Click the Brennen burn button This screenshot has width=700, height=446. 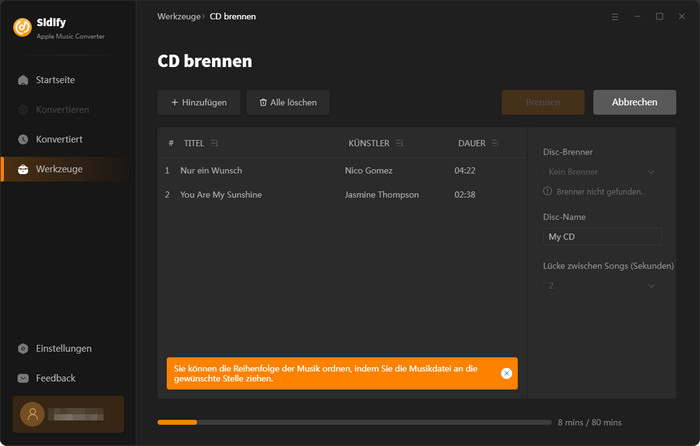click(543, 102)
